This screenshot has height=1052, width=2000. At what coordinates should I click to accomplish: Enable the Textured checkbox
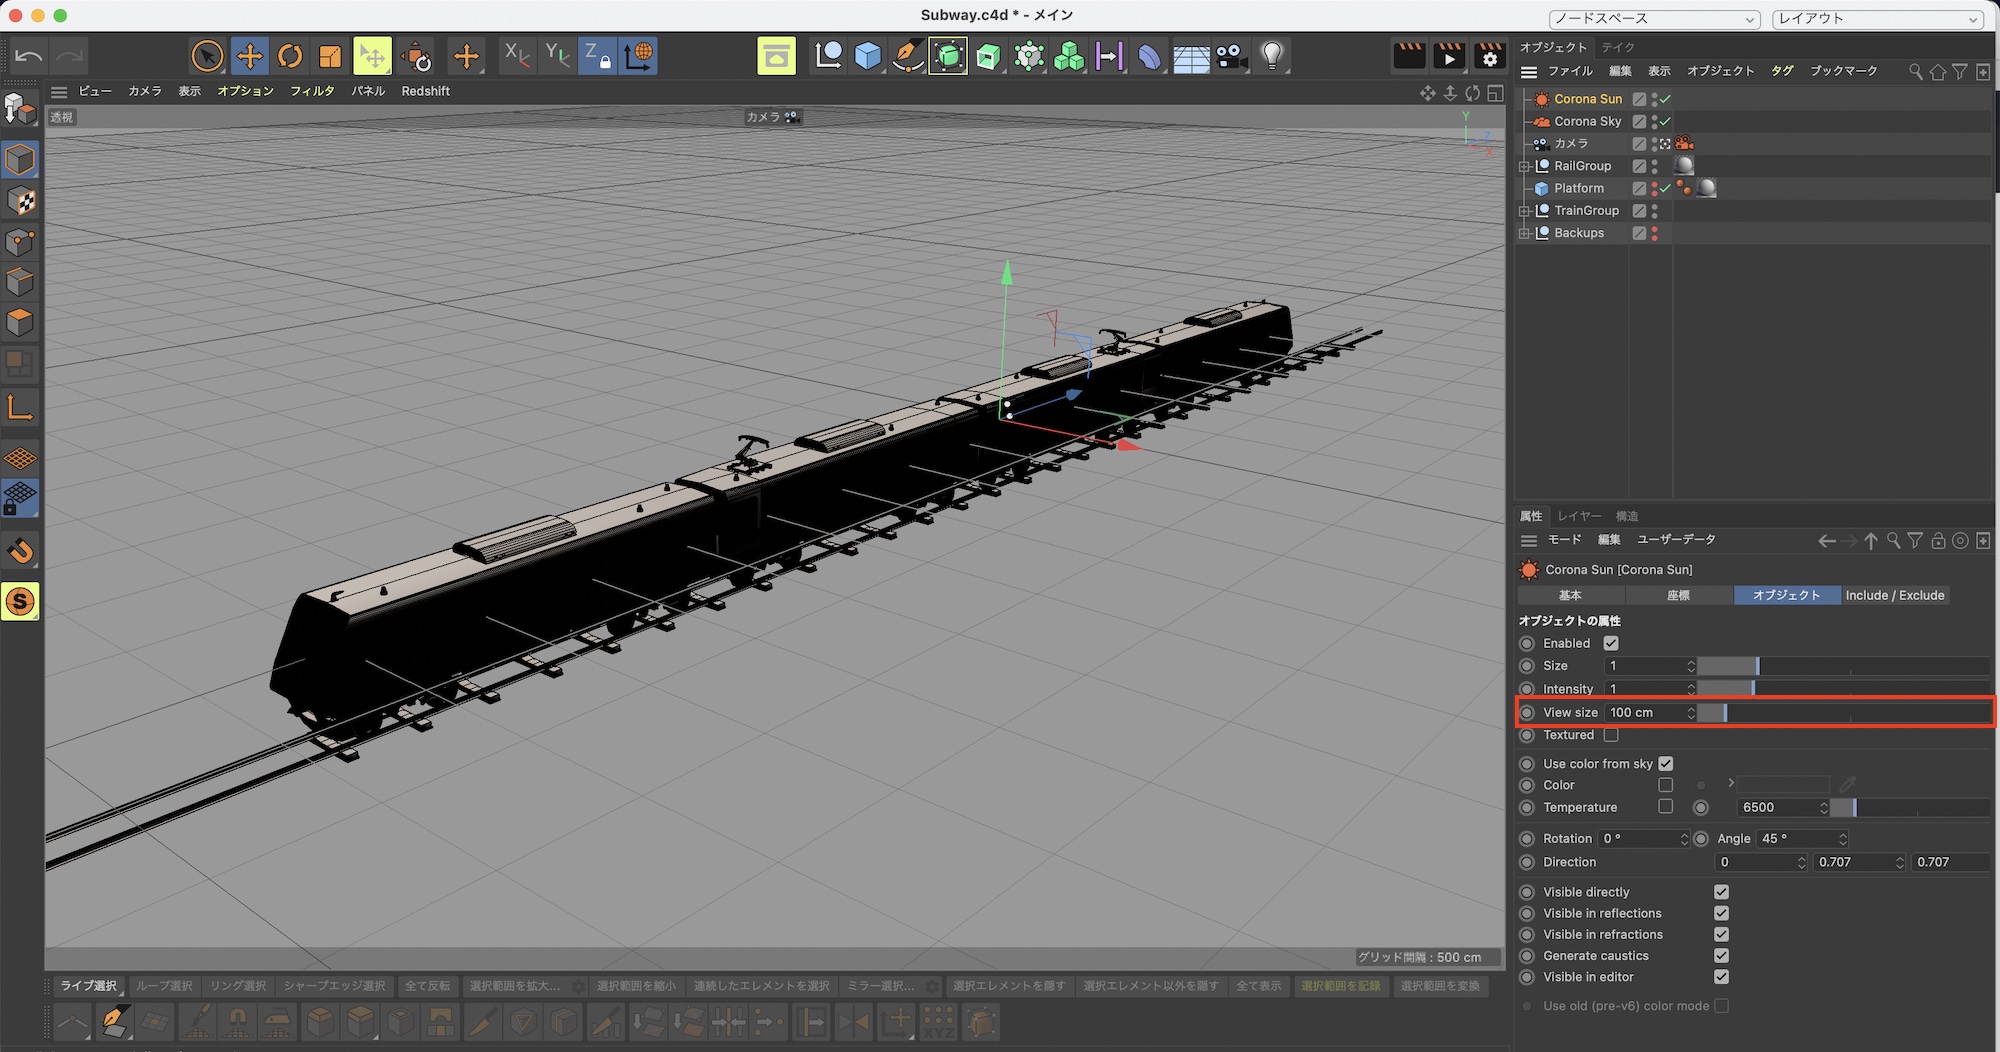(1610, 735)
